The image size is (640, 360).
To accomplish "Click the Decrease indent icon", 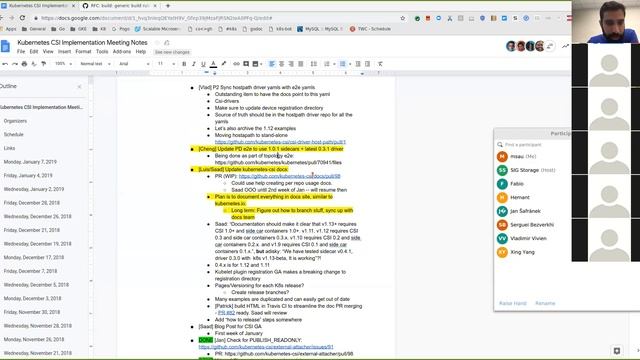I will coord(358,64).
